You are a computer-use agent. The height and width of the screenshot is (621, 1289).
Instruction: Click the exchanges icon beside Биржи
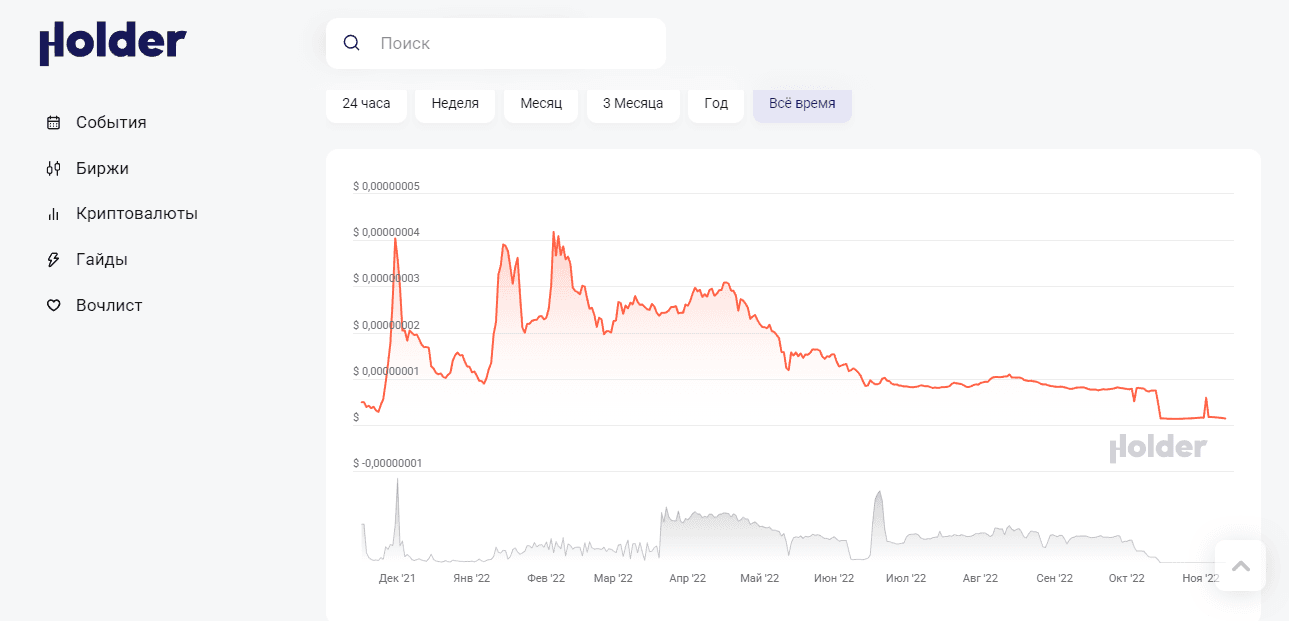54,169
